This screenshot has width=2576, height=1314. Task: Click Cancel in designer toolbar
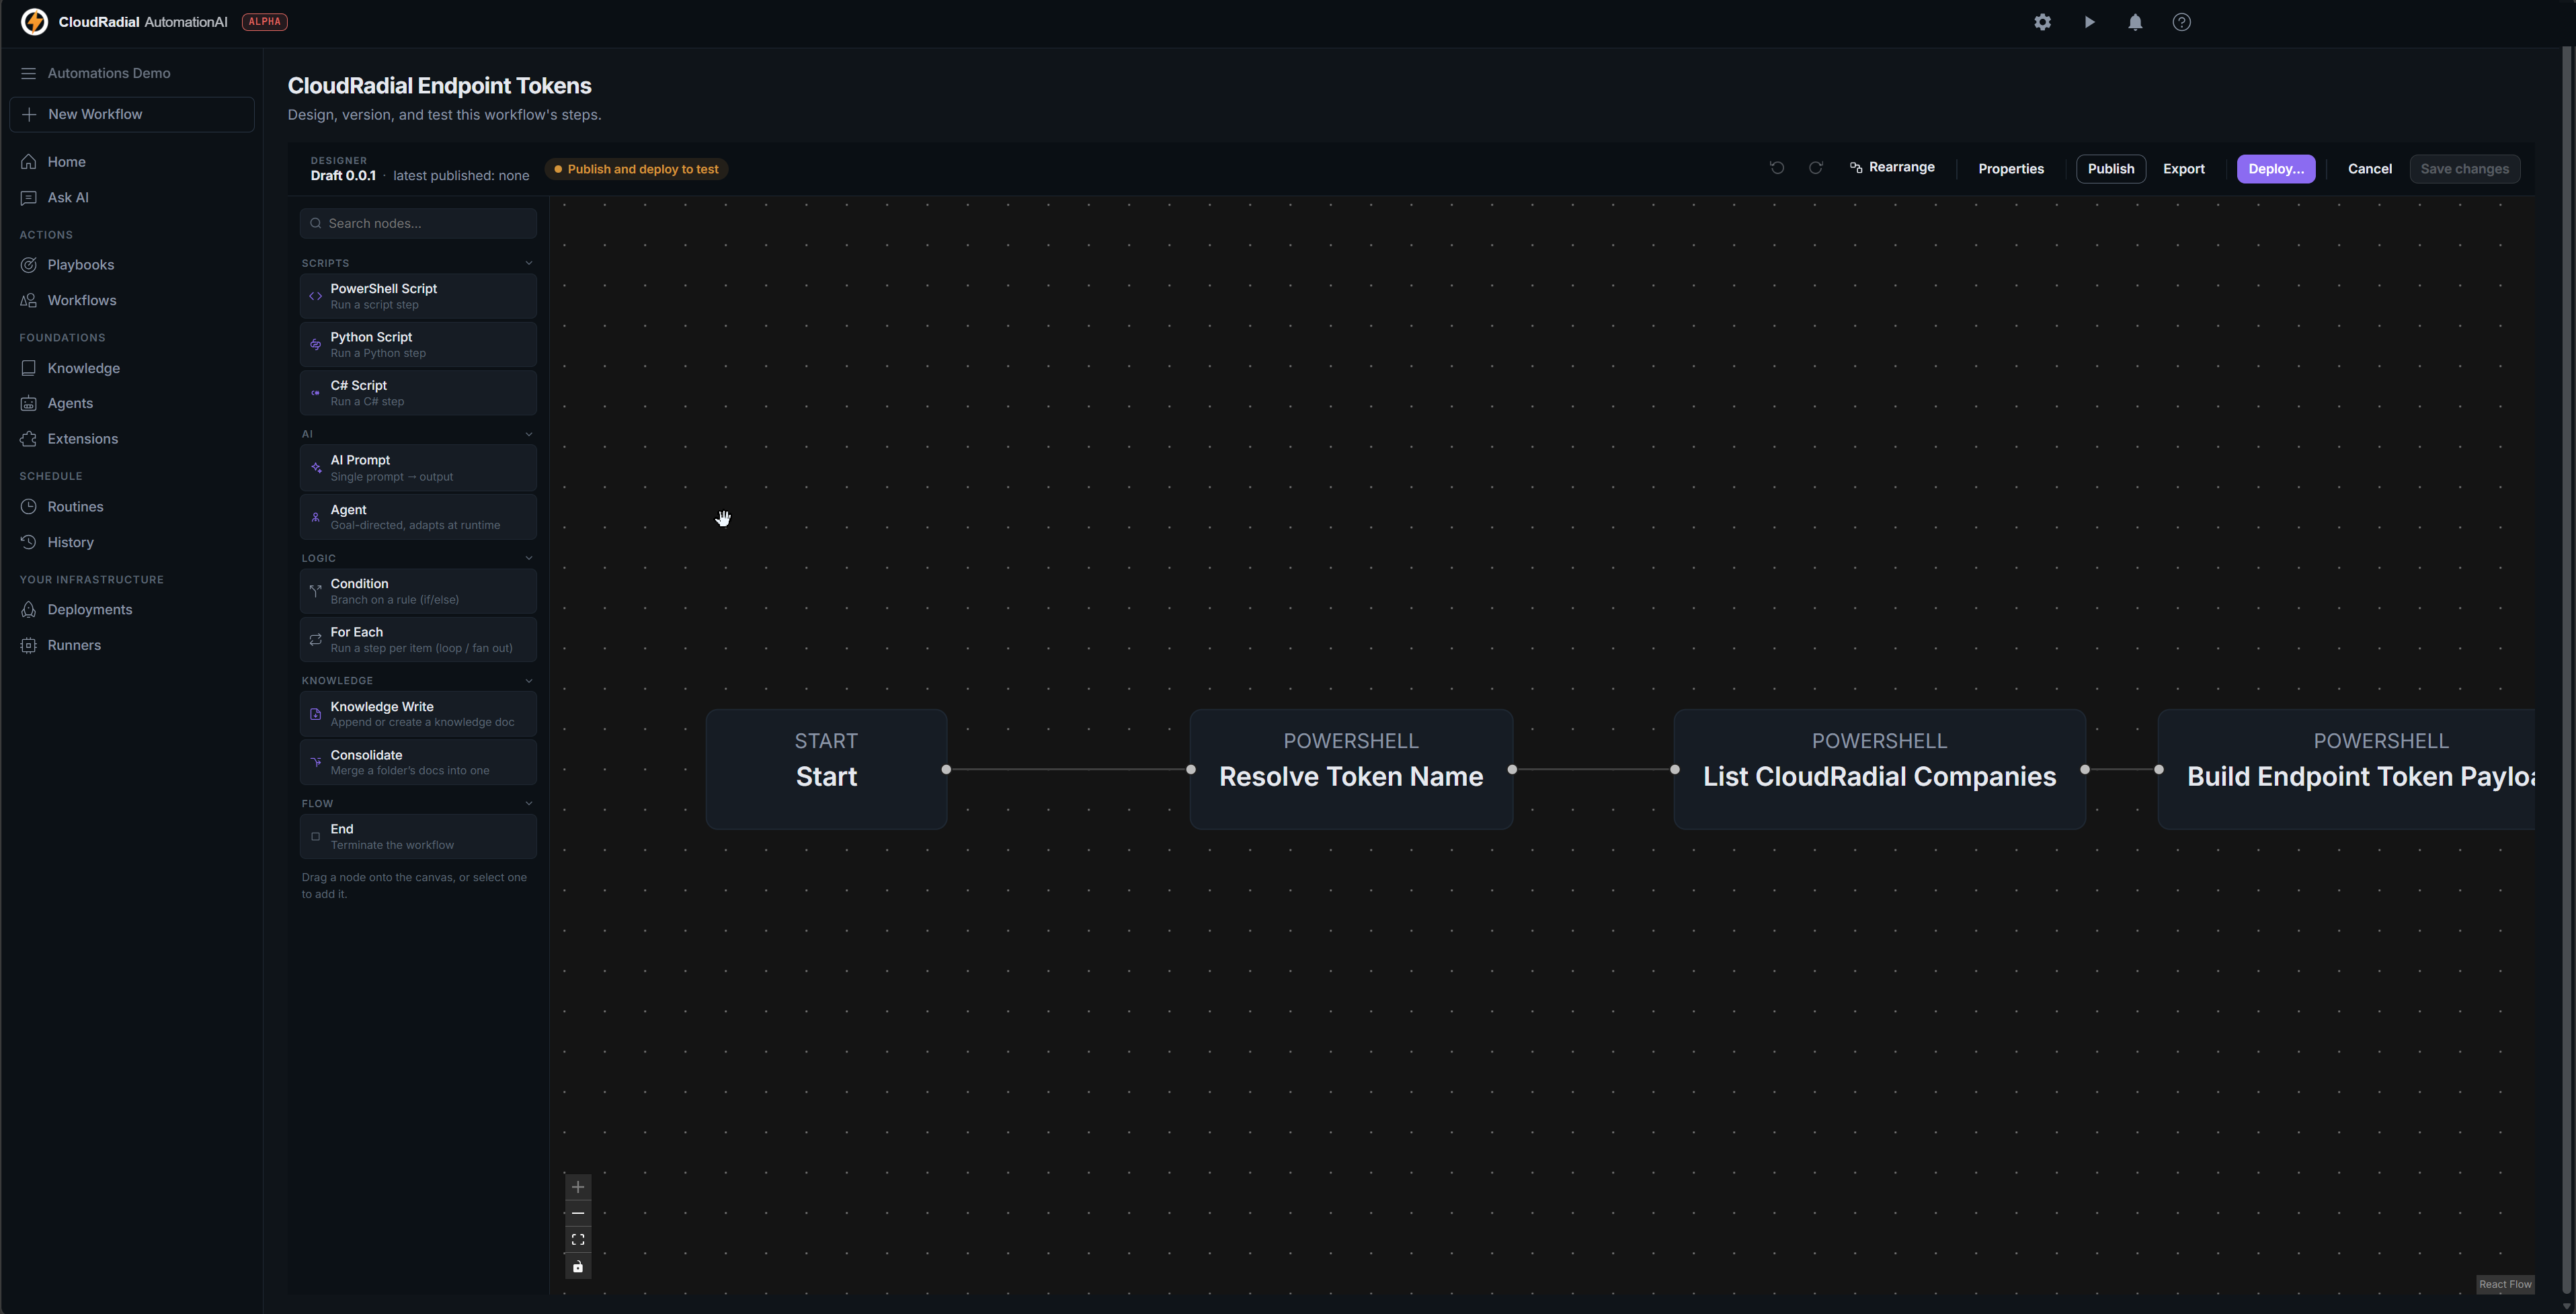click(2370, 169)
